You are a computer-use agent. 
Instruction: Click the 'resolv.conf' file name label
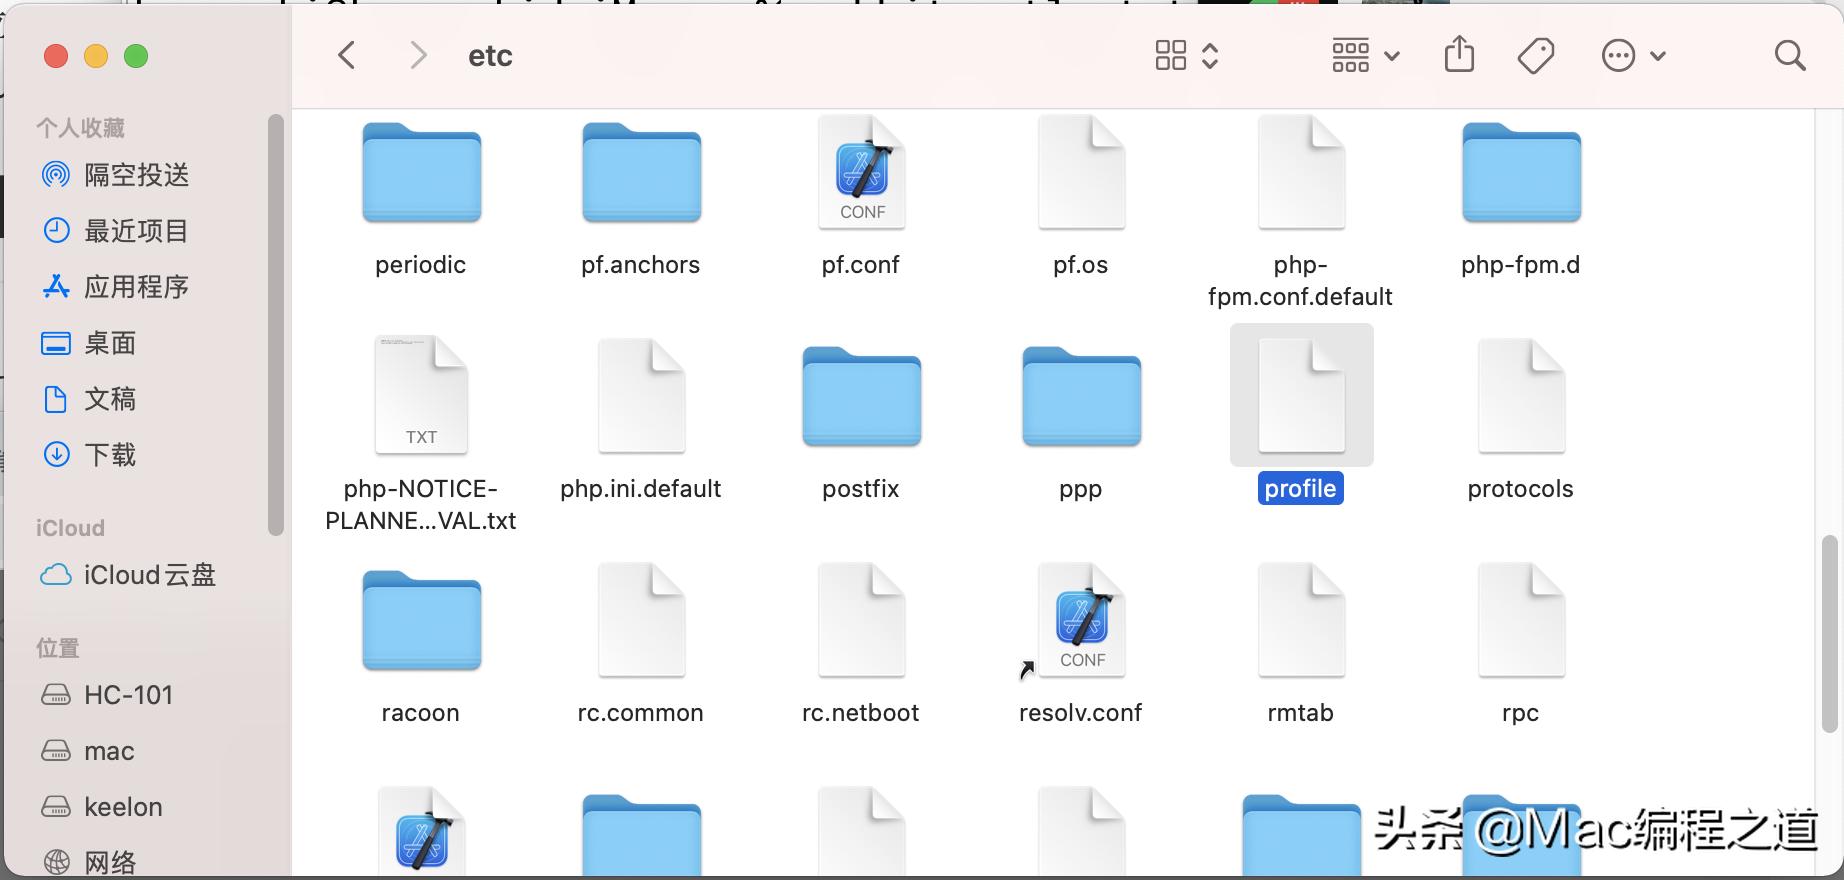(1080, 713)
